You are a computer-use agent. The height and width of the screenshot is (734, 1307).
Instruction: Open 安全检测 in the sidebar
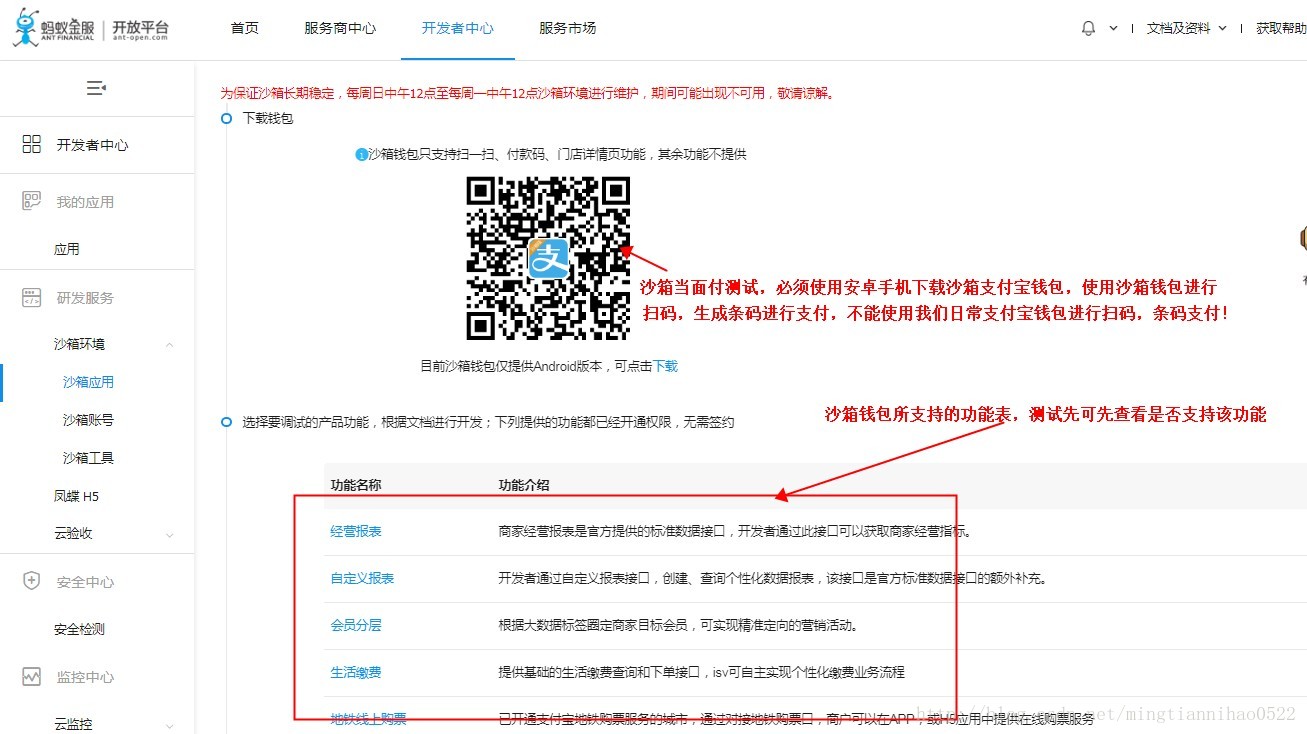[x=80, y=629]
